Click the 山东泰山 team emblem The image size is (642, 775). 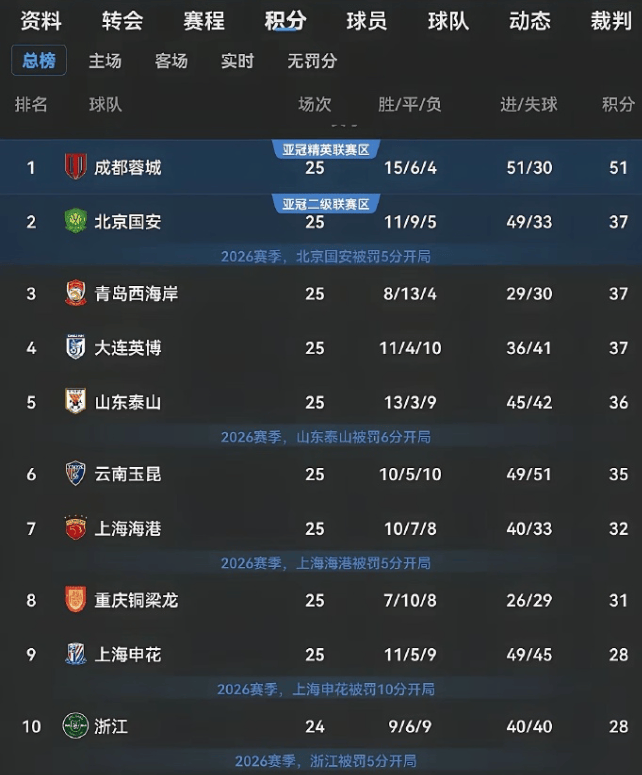76,401
